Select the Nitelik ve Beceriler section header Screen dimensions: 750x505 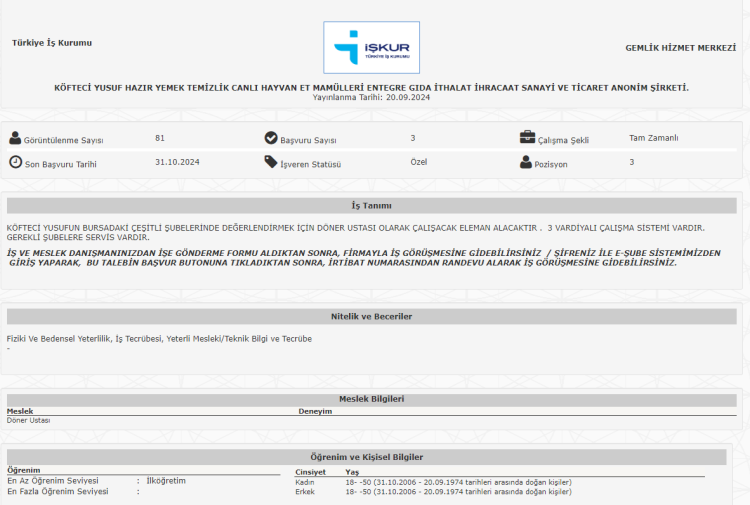[371, 316]
